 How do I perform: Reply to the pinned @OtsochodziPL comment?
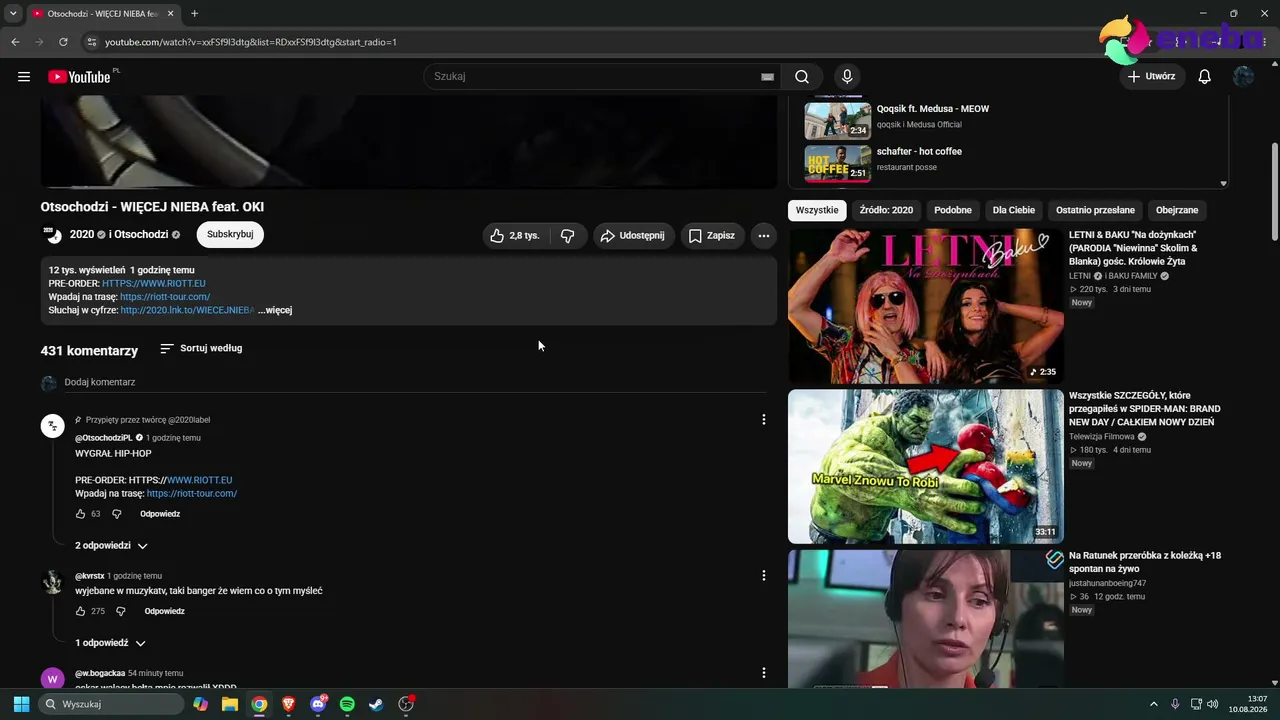tap(160, 514)
